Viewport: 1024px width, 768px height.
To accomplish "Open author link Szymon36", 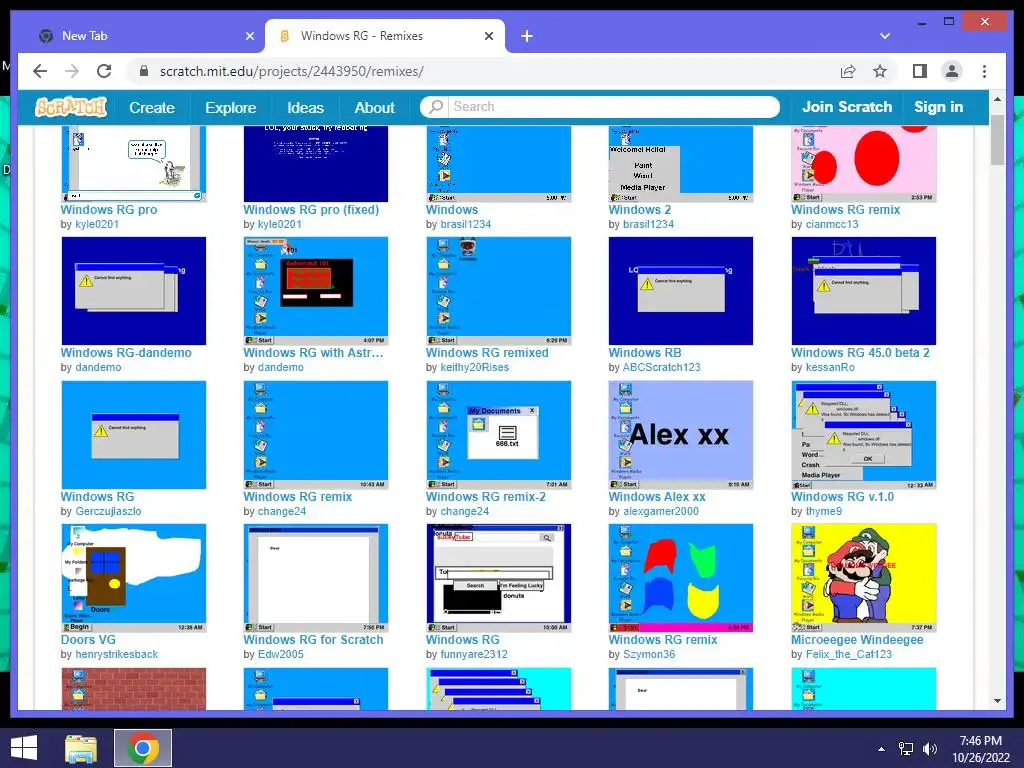I will (x=648, y=654).
